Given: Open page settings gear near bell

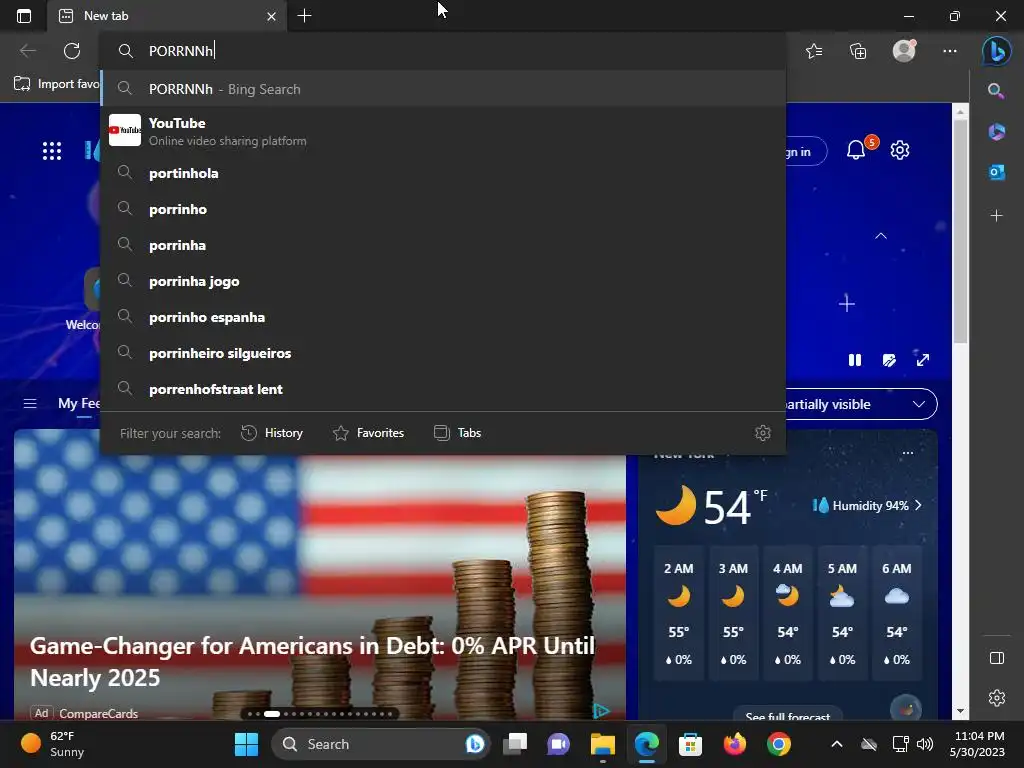Looking at the screenshot, I should click(900, 150).
